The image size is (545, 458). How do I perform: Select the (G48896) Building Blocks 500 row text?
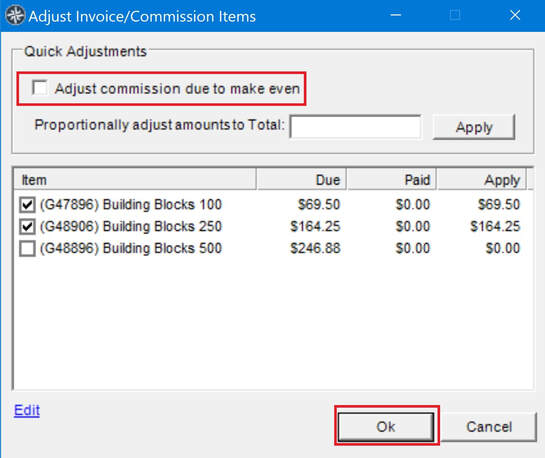tap(131, 248)
